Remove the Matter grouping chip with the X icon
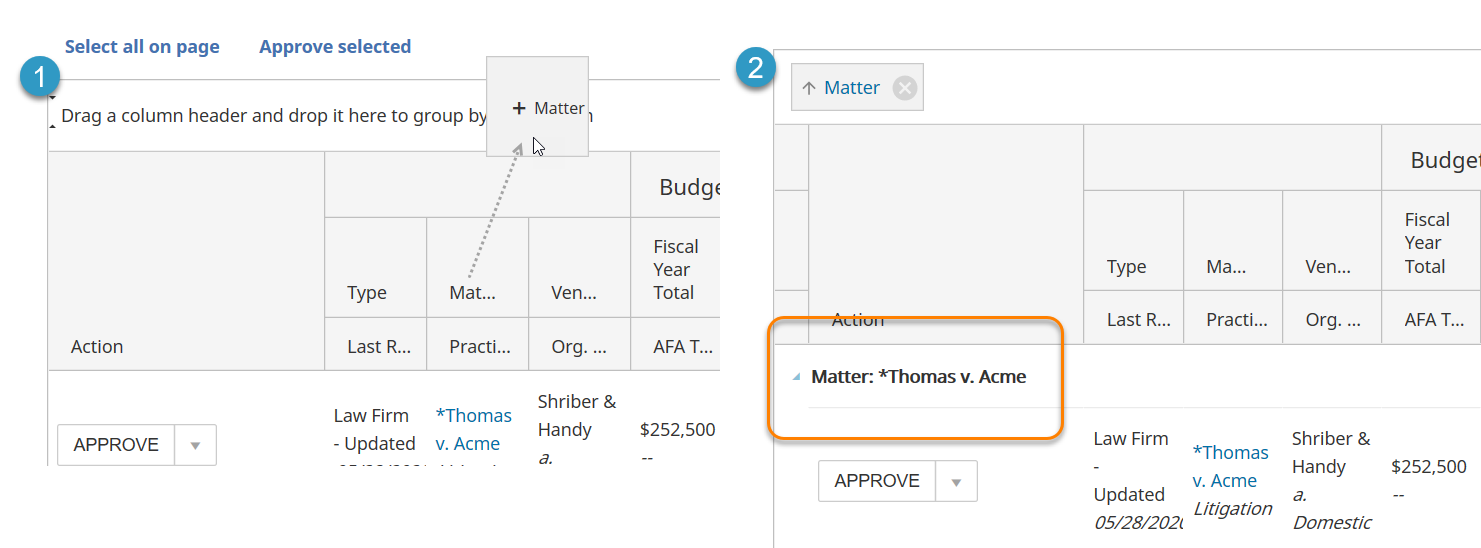The height and width of the screenshot is (548, 1481). [x=904, y=88]
